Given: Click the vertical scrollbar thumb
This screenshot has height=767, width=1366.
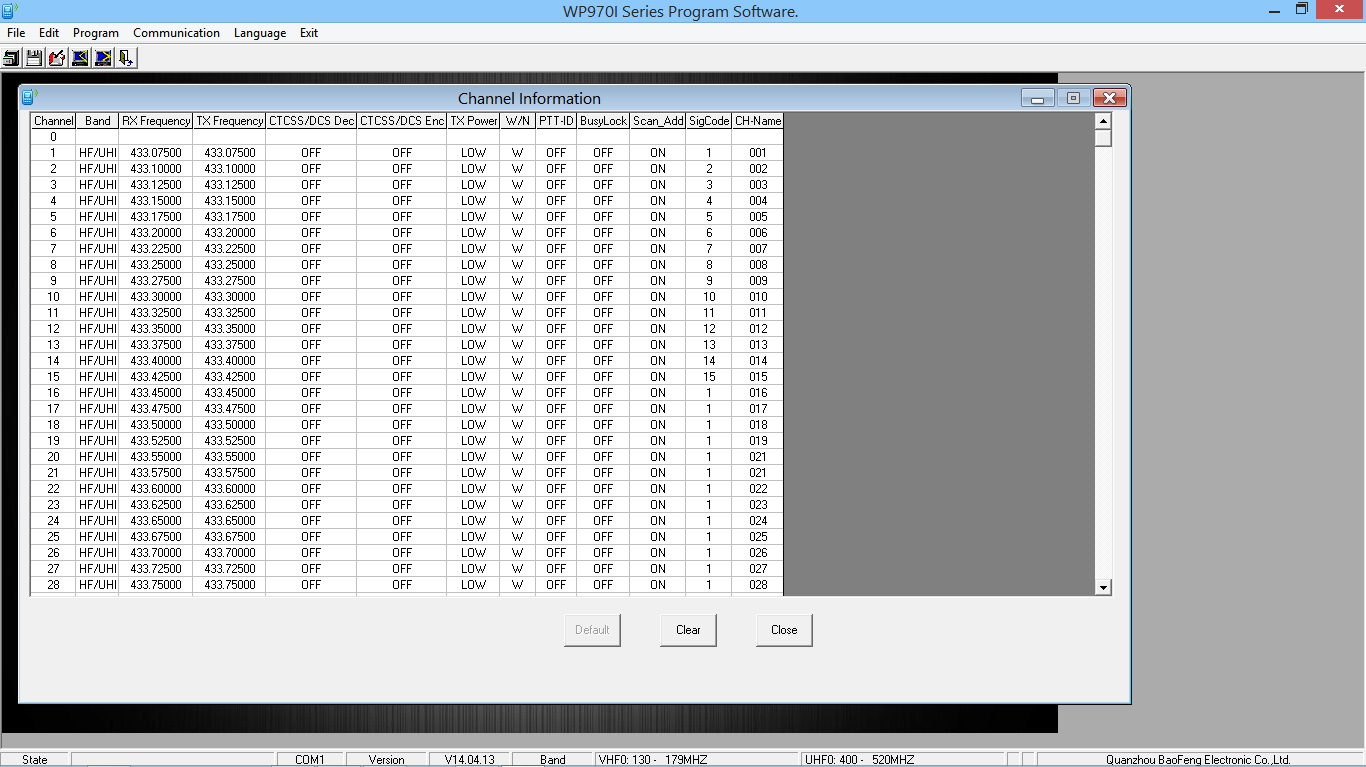Looking at the screenshot, I should point(1103,138).
